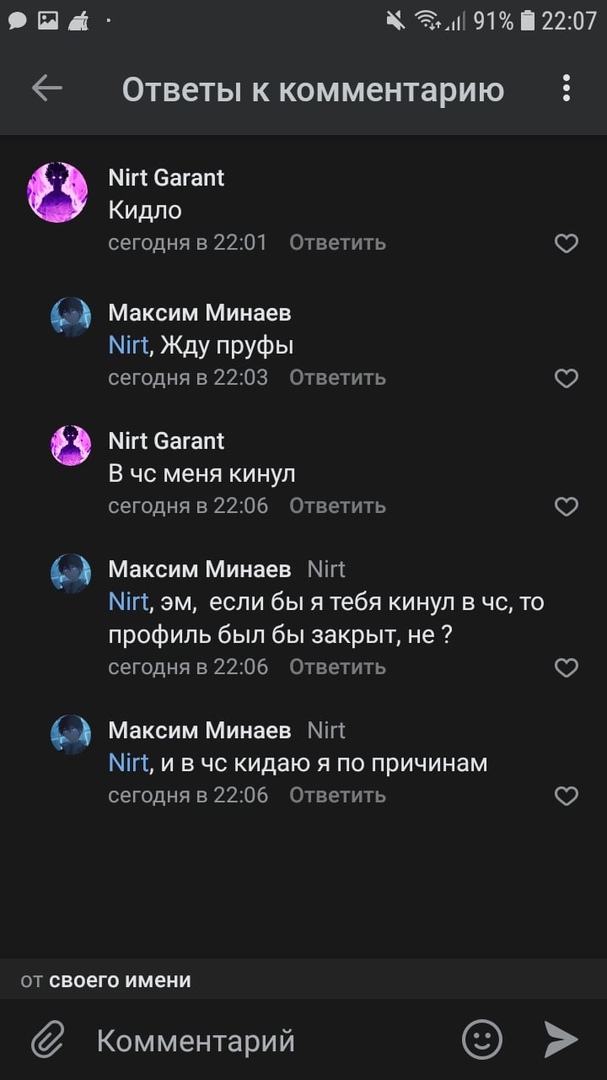The image size is (607, 1080).
Task: Reply to the "Кидло" comment
Action: point(337,243)
